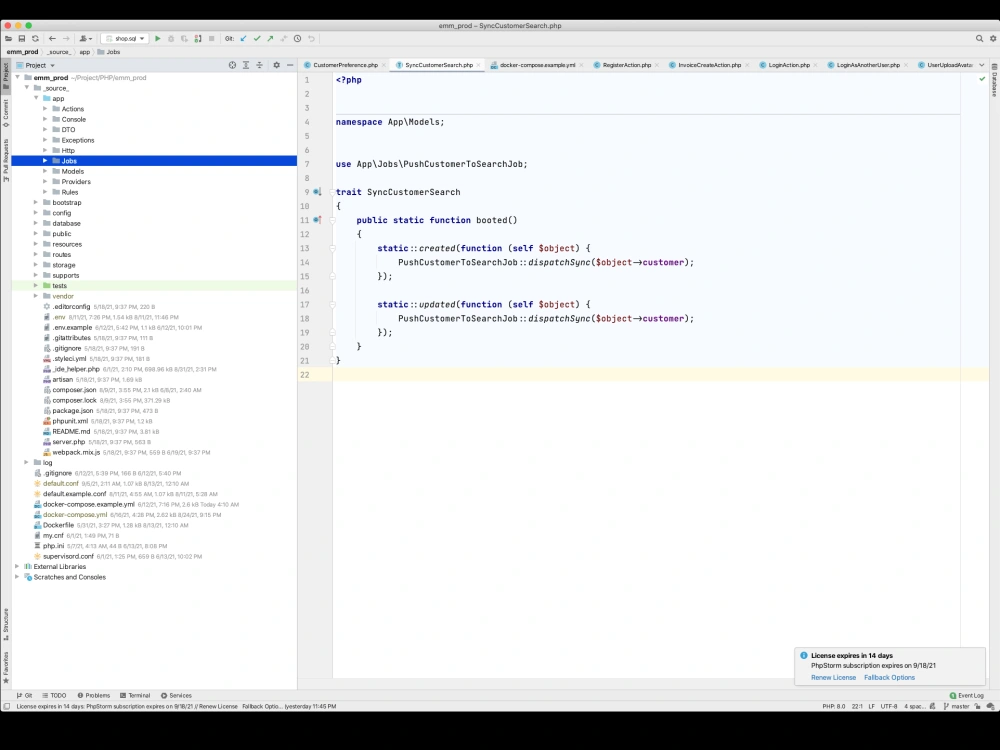
Task: Toggle the Structure tool window side tab
Action: point(6,624)
